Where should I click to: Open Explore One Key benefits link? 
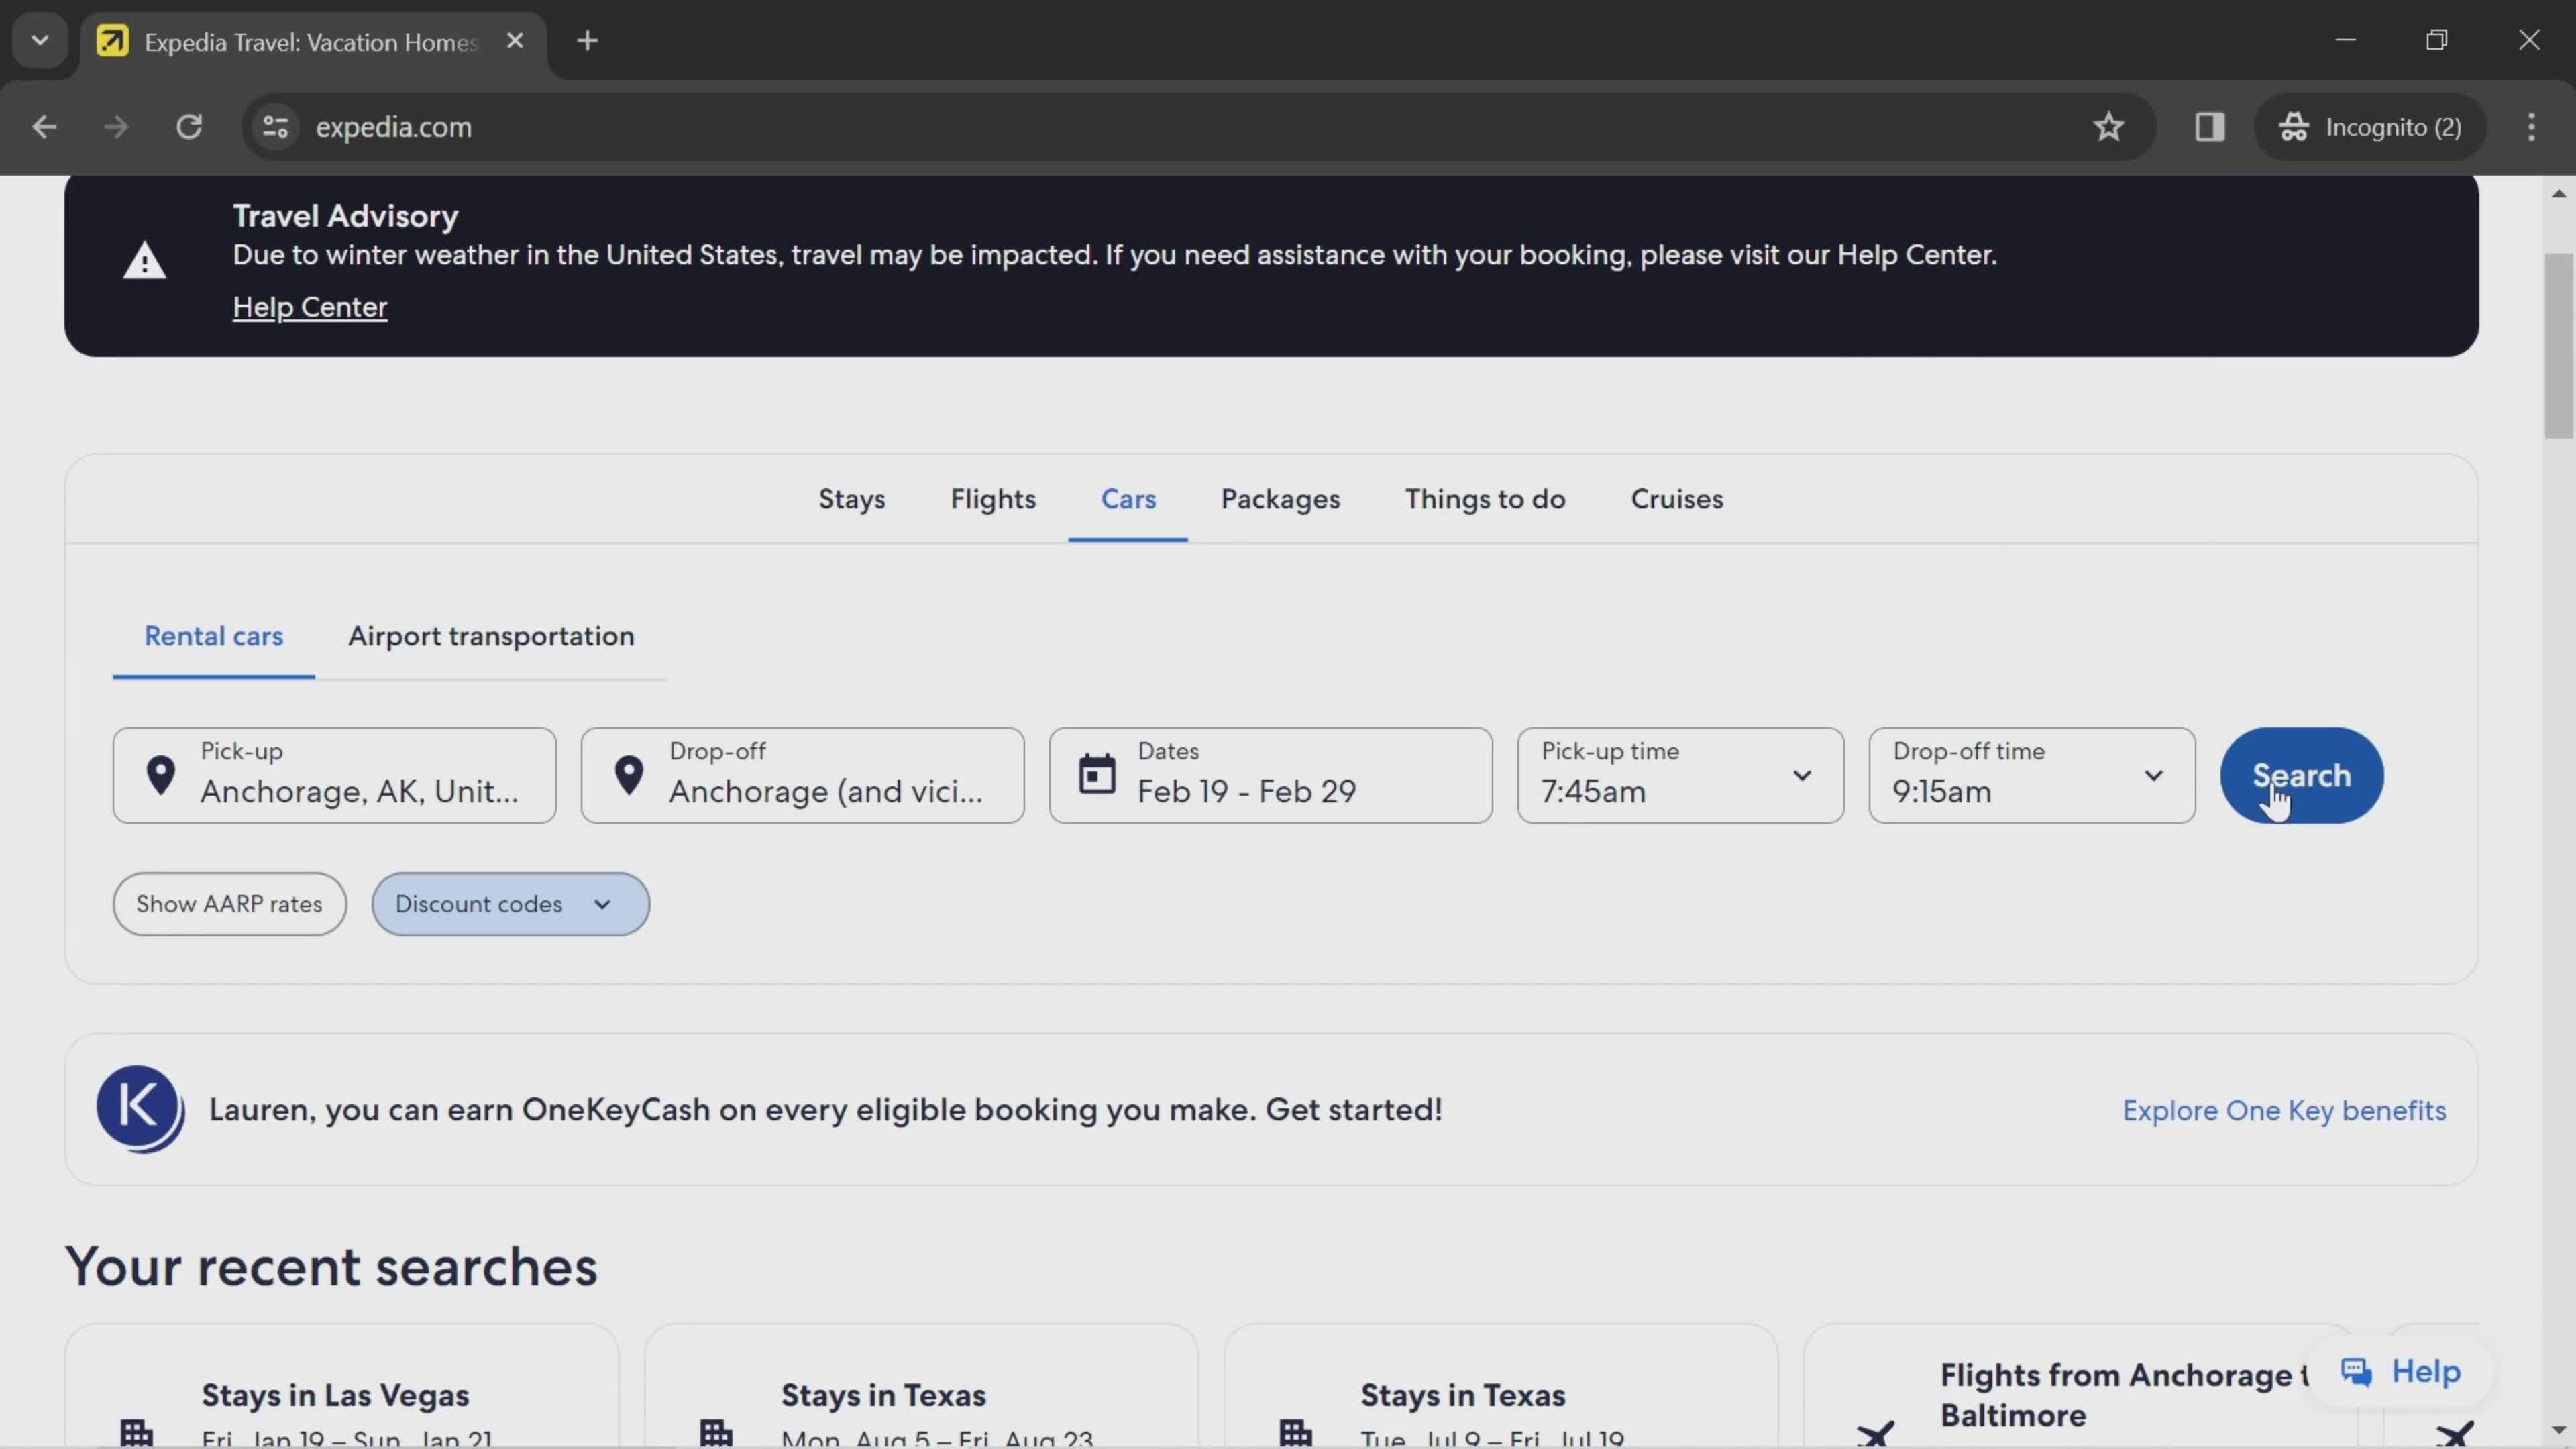[x=2284, y=1110]
